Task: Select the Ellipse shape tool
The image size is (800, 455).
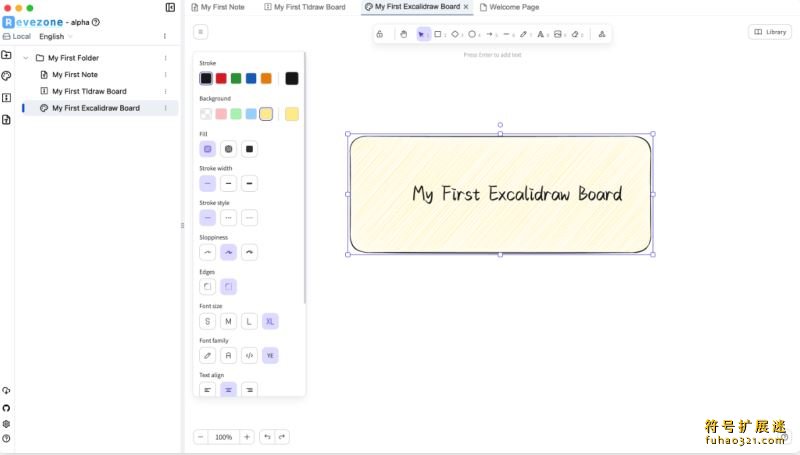Action: coord(472,34)
